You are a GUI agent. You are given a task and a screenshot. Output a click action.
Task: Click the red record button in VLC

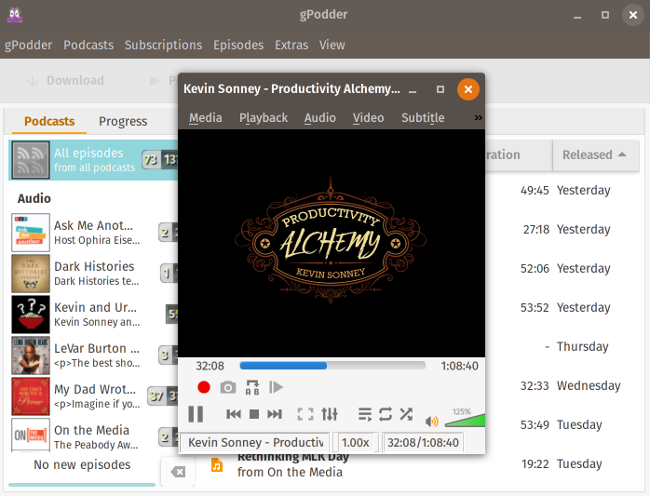[204, 387]
